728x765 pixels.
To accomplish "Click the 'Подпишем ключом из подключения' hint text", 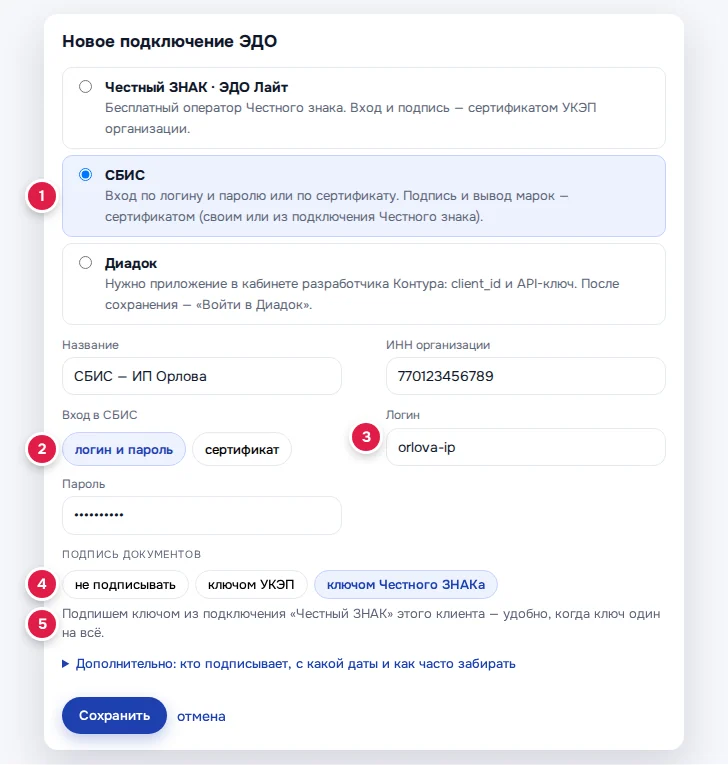I will click(361, 623).
